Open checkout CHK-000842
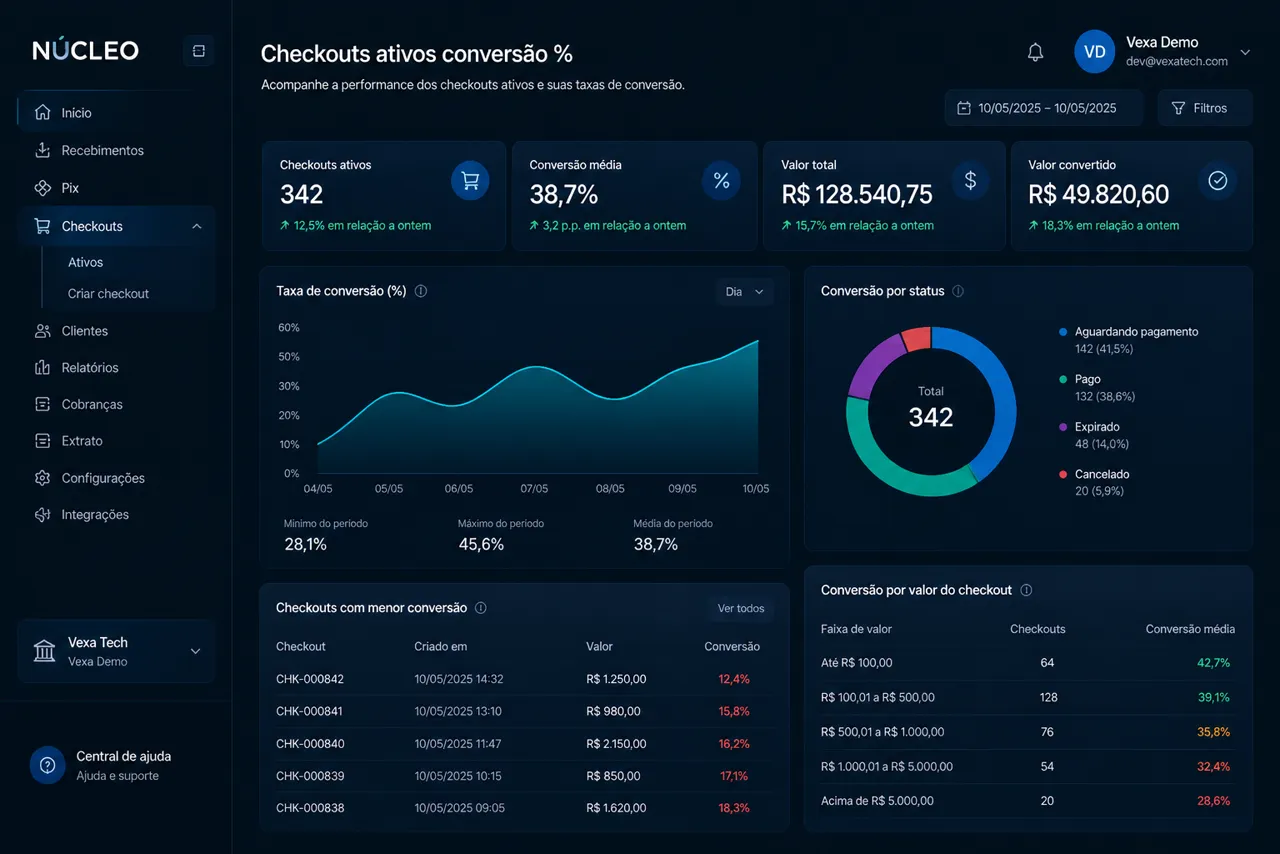The width and height of the screenshot is (1280, 854). [310, 679]
